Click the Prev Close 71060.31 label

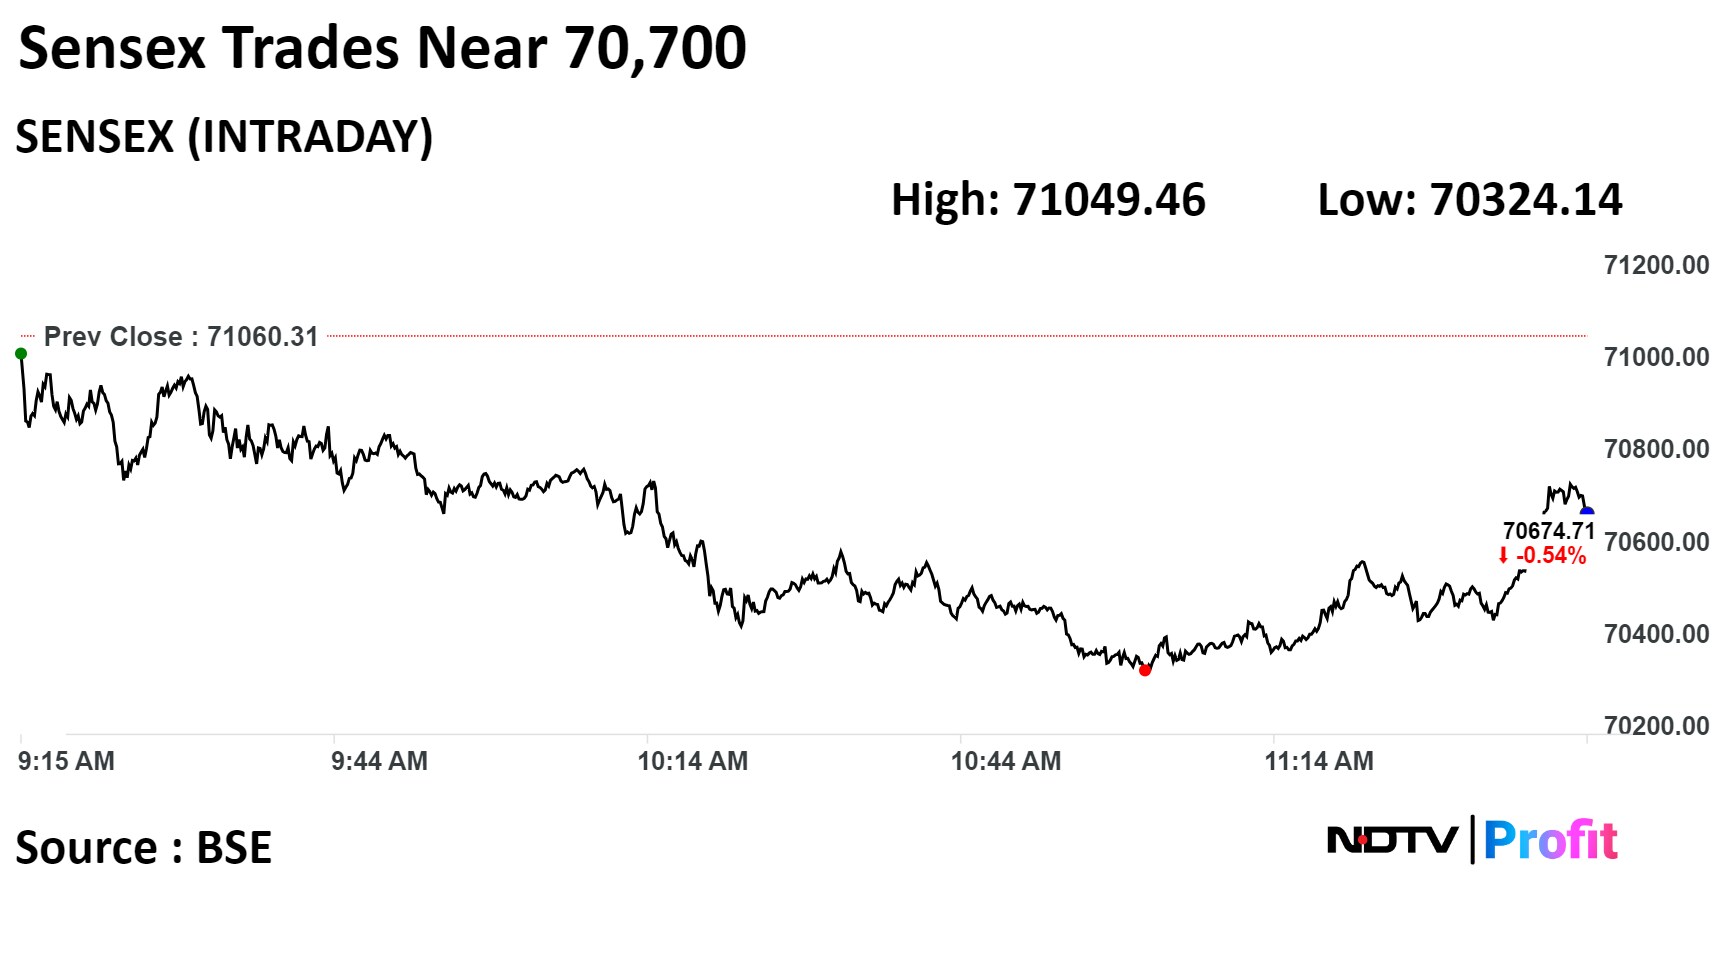click(181, 337)
